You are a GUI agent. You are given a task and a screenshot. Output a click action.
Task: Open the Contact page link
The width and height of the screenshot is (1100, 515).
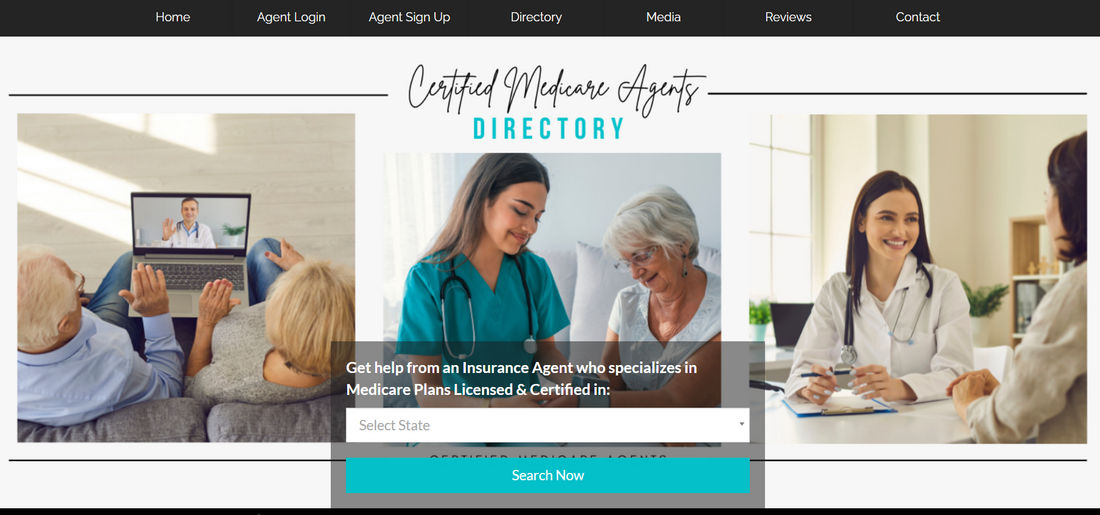918,18
